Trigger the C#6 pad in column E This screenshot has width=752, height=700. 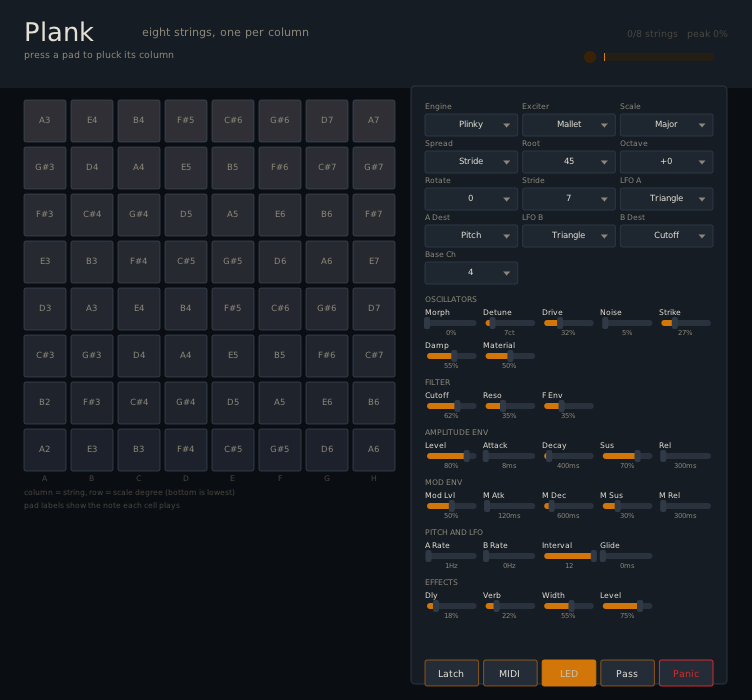233,121
